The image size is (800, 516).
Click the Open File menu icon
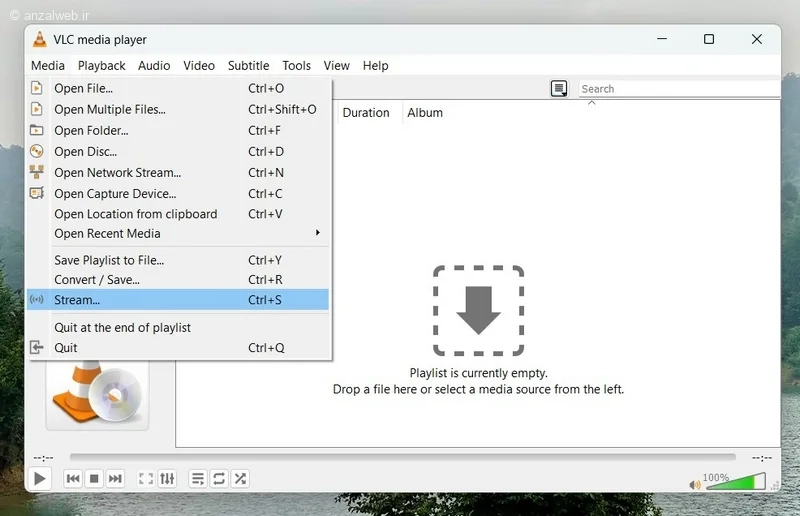[x=37, y=88]
